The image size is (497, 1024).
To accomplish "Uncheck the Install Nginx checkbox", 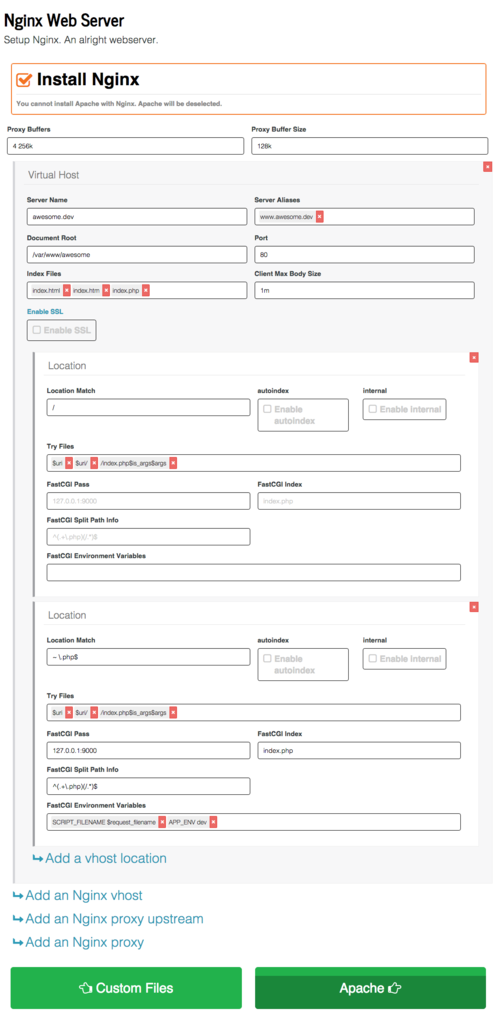I will [24, 80].
